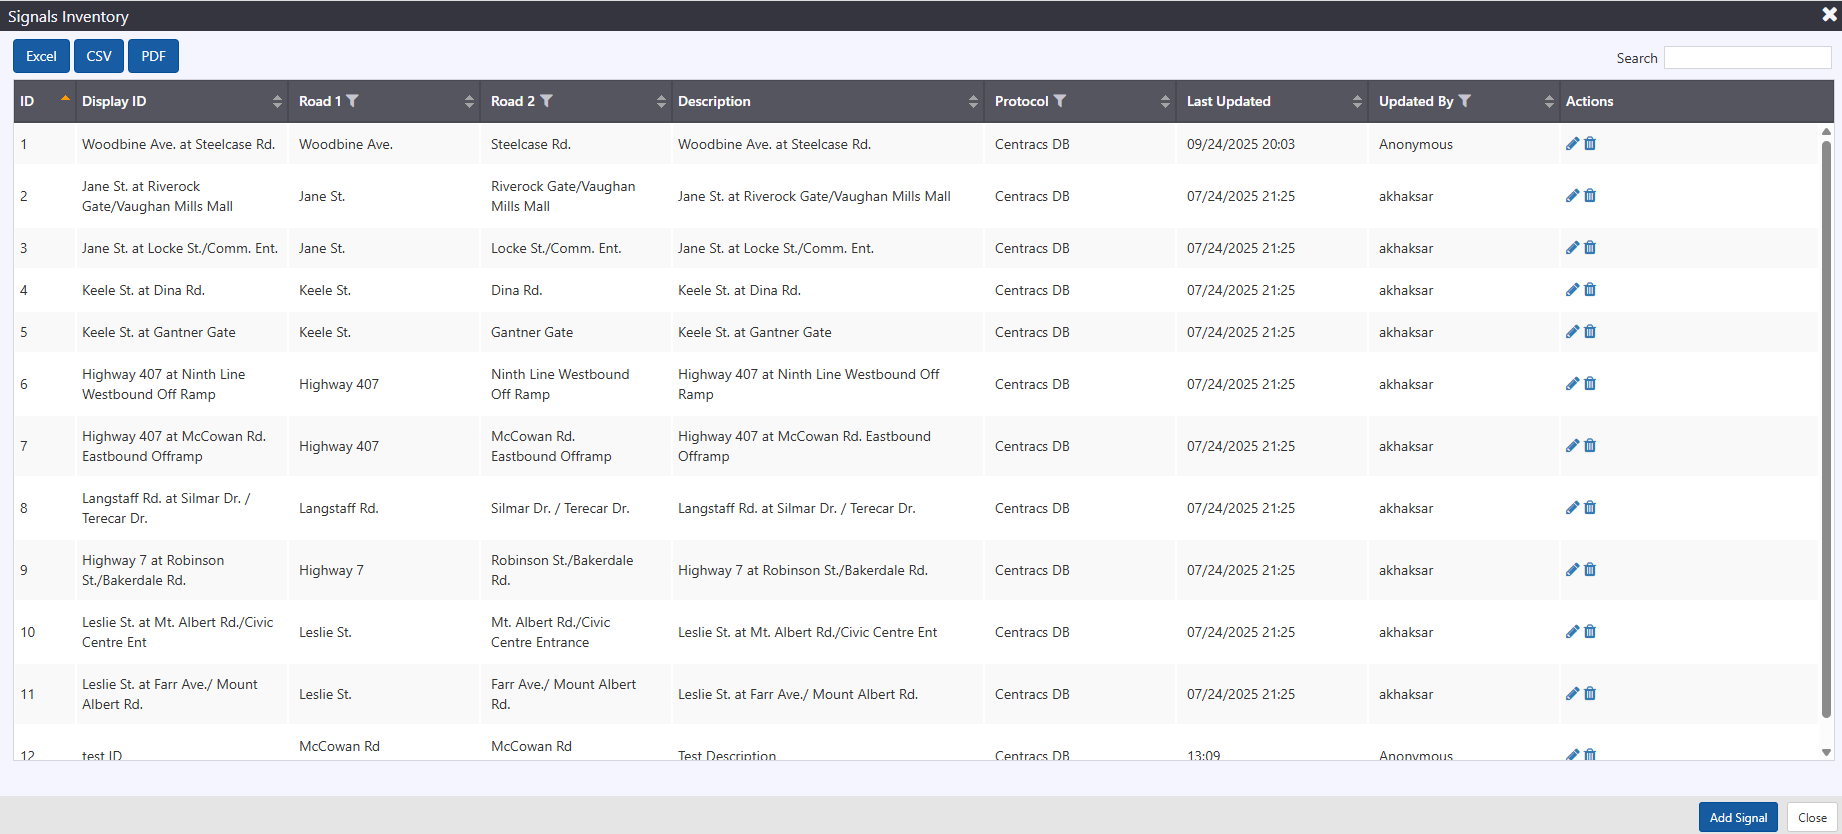Delete the Langstaff Rd. at Silmar Dr. signal
The height and width of the screenshot is (834, 1842).
point(1590,508)
